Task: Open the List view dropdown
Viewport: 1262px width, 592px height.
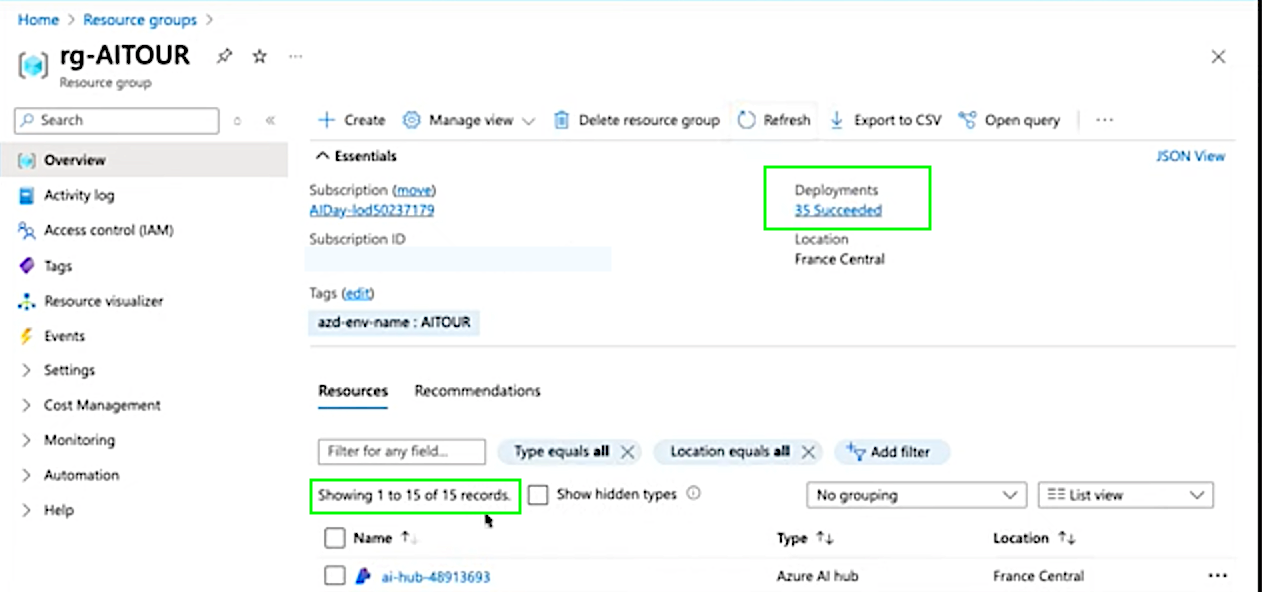Action: coord(1125,495)
